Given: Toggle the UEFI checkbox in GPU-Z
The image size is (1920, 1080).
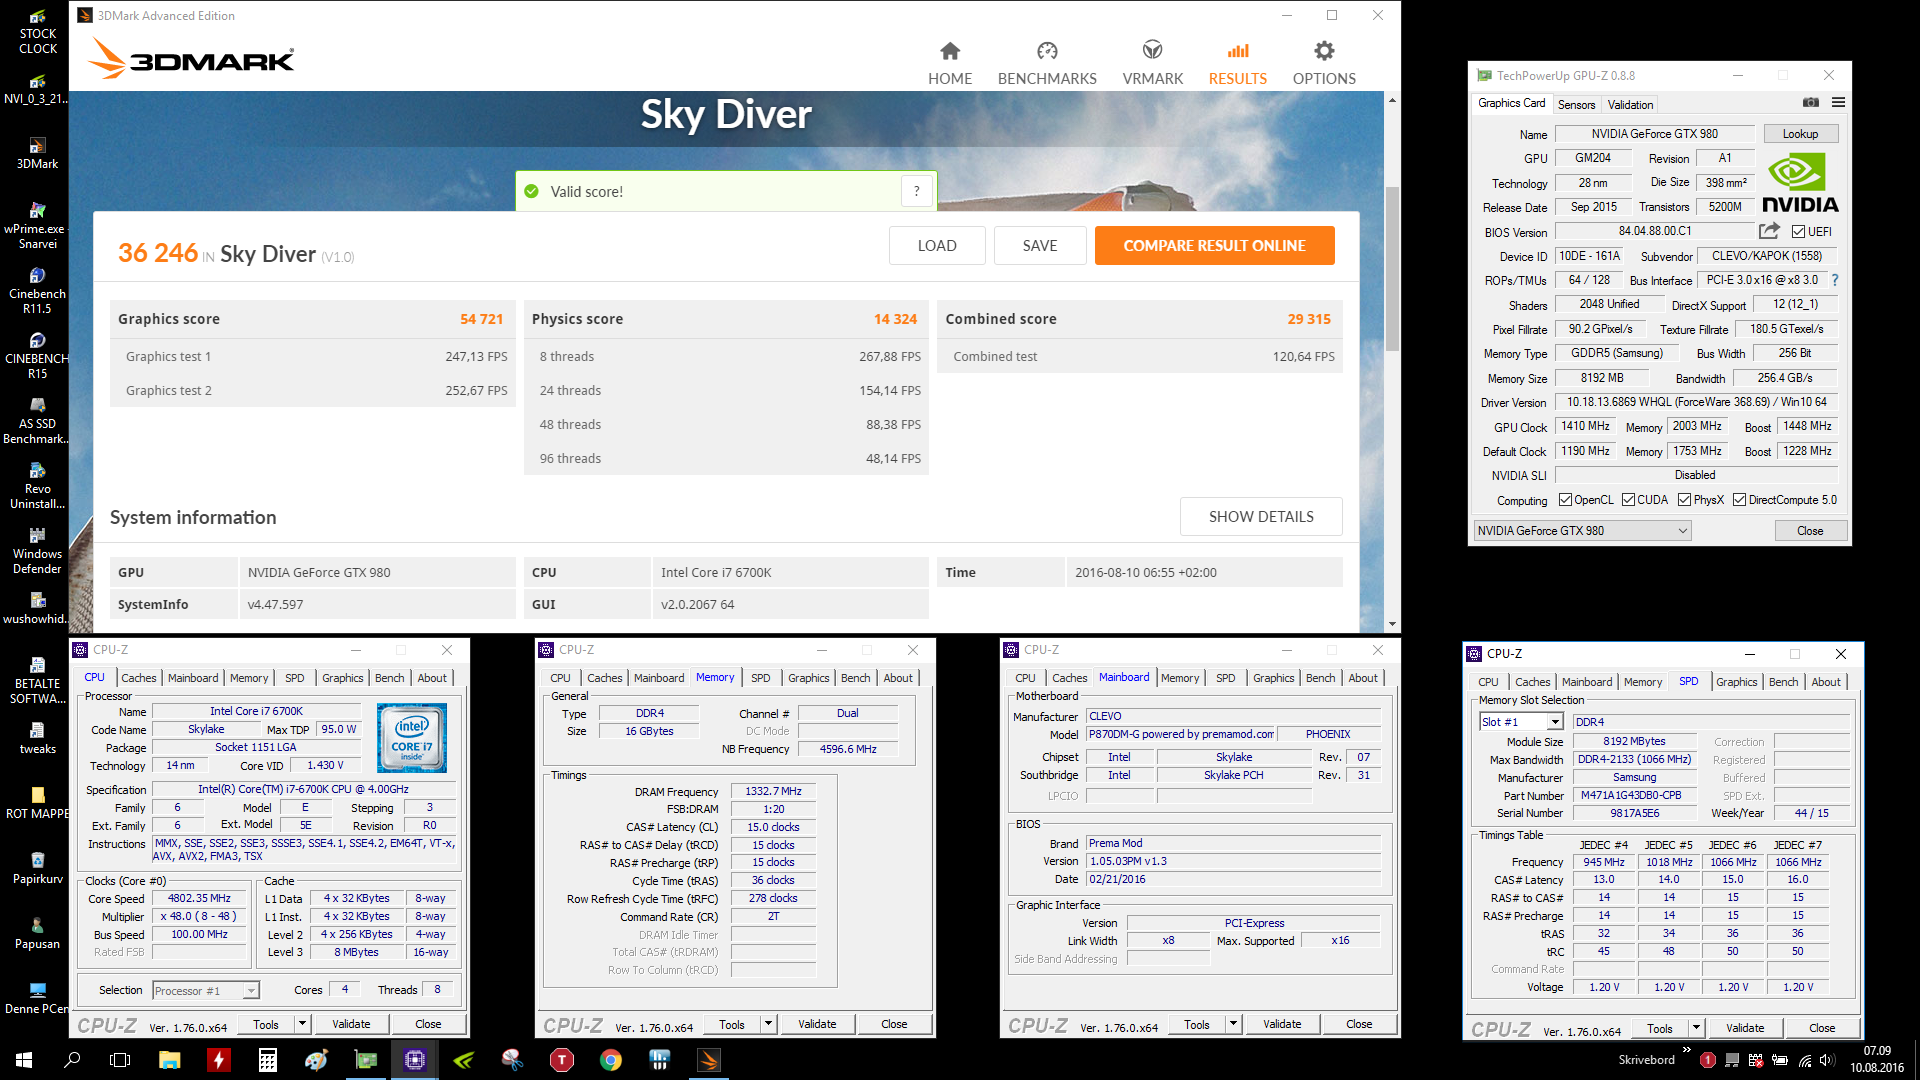Looking at the screenshot, I should point(1798,232).
